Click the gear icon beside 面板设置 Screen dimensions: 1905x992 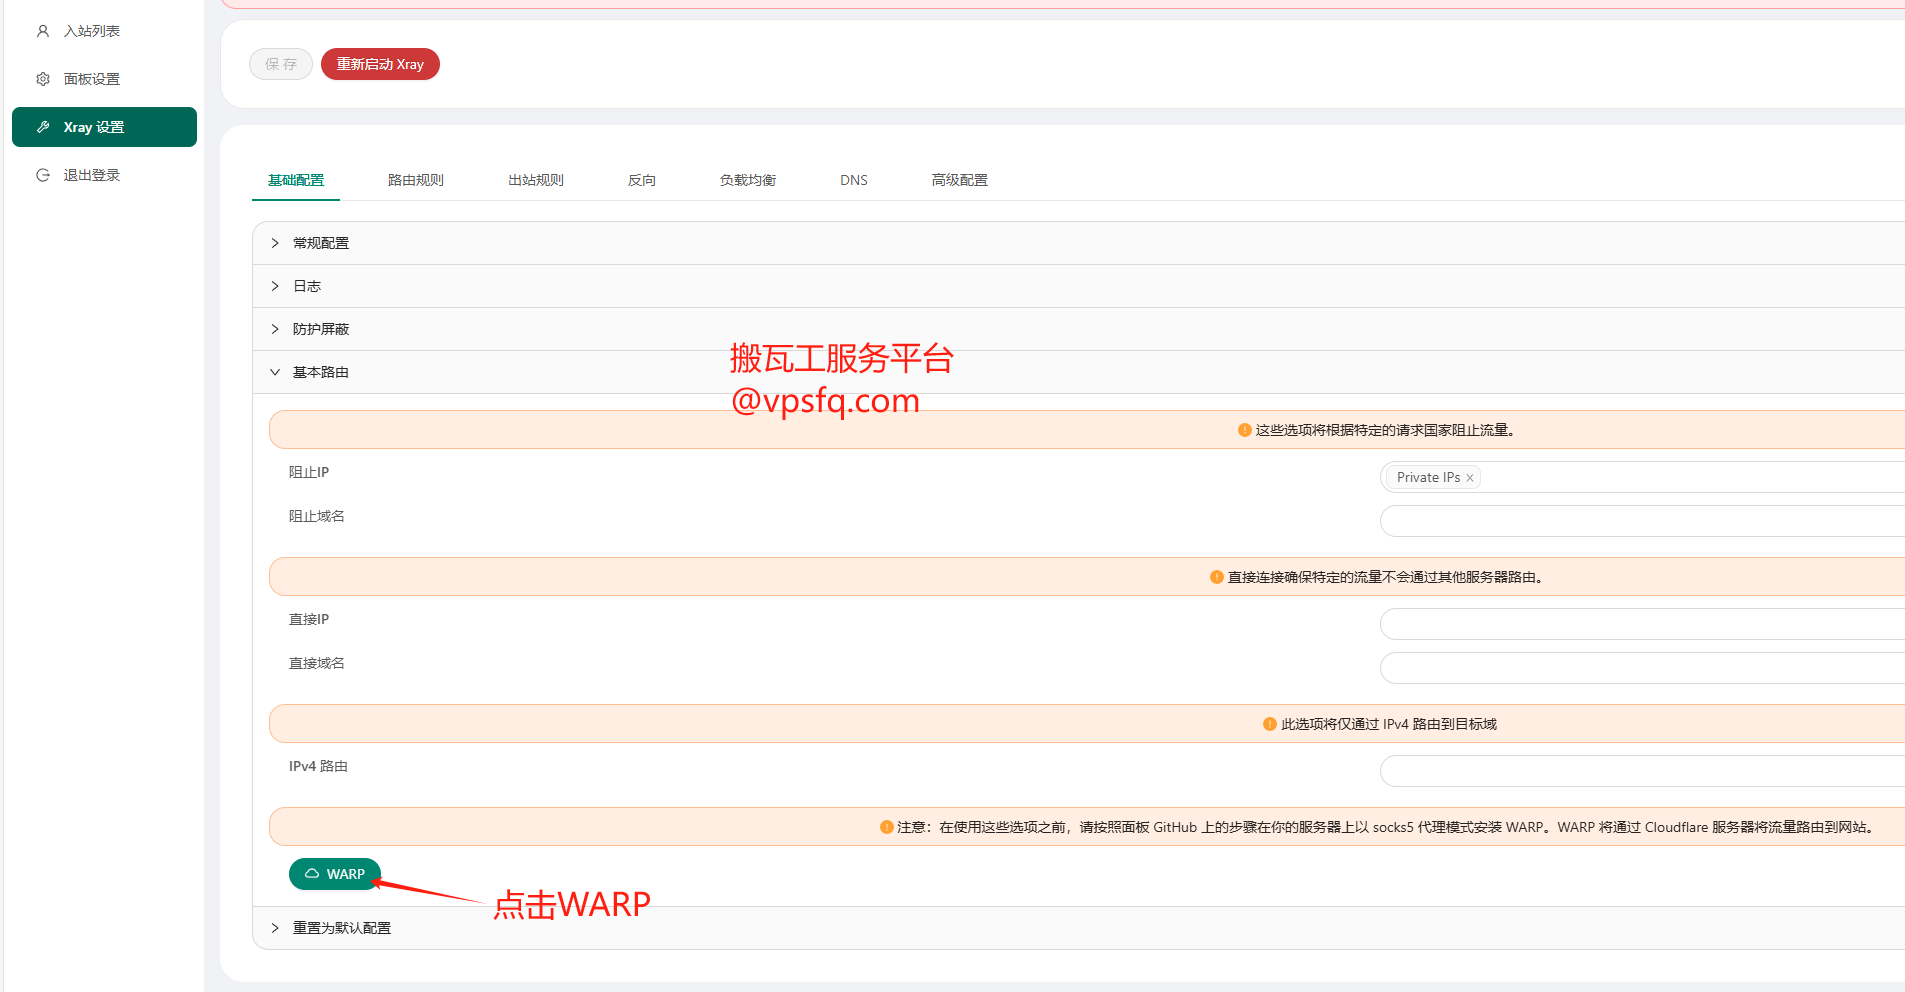tap(43, 79)
